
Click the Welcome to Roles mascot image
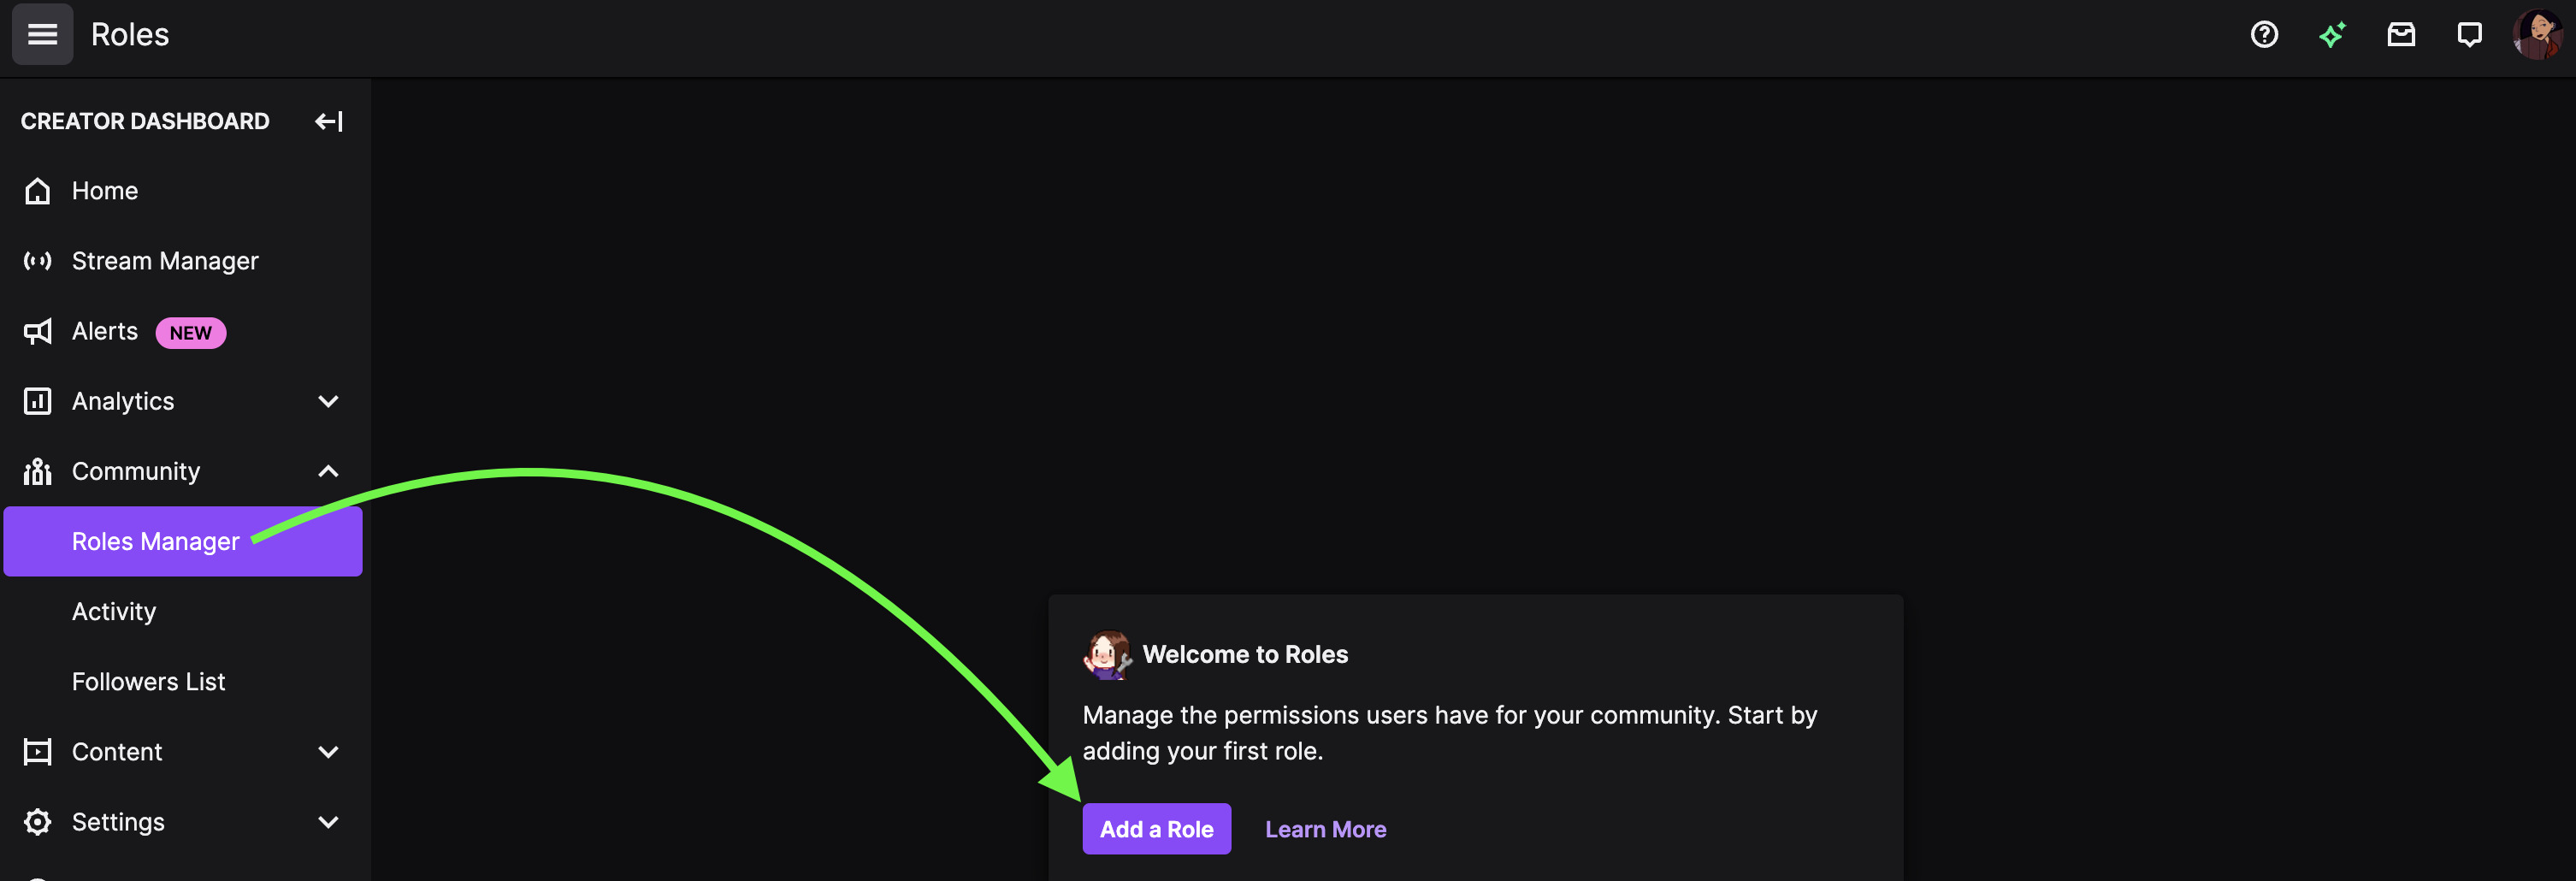1107,655
